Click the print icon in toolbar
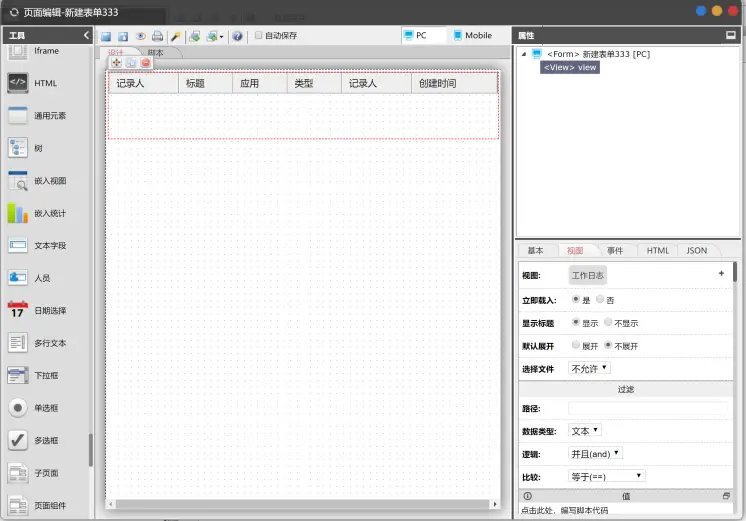The width and height of the screenshot is (746, 521). [x=157, y=36]
